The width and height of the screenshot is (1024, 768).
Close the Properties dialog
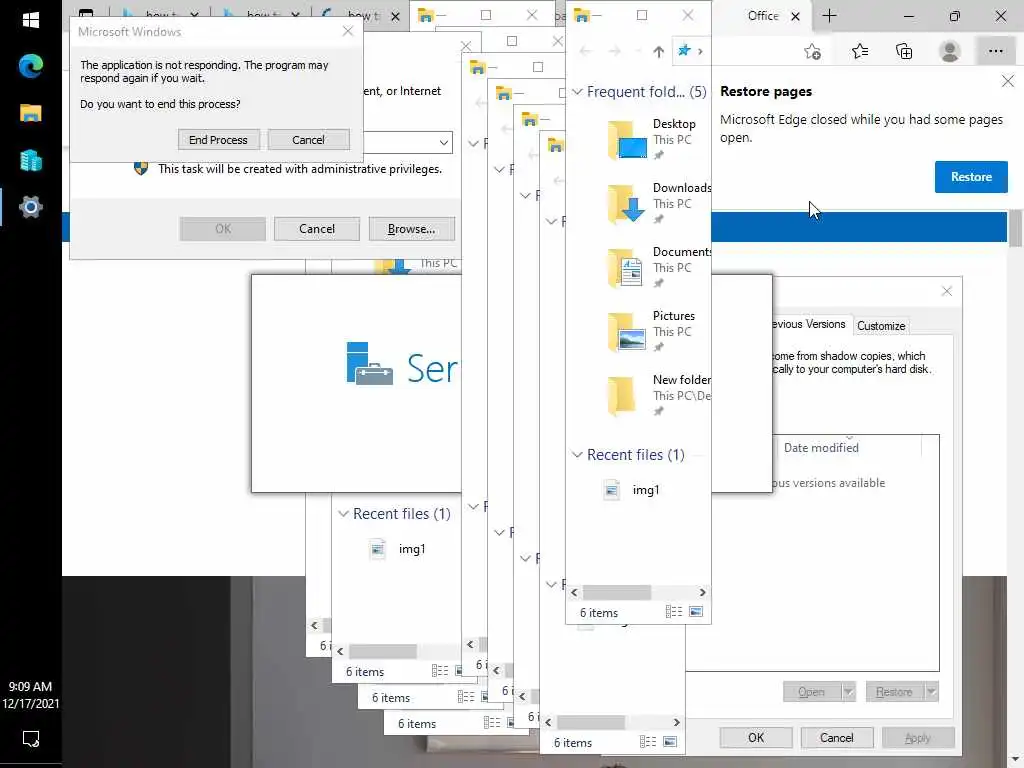(x=947, y=291)
